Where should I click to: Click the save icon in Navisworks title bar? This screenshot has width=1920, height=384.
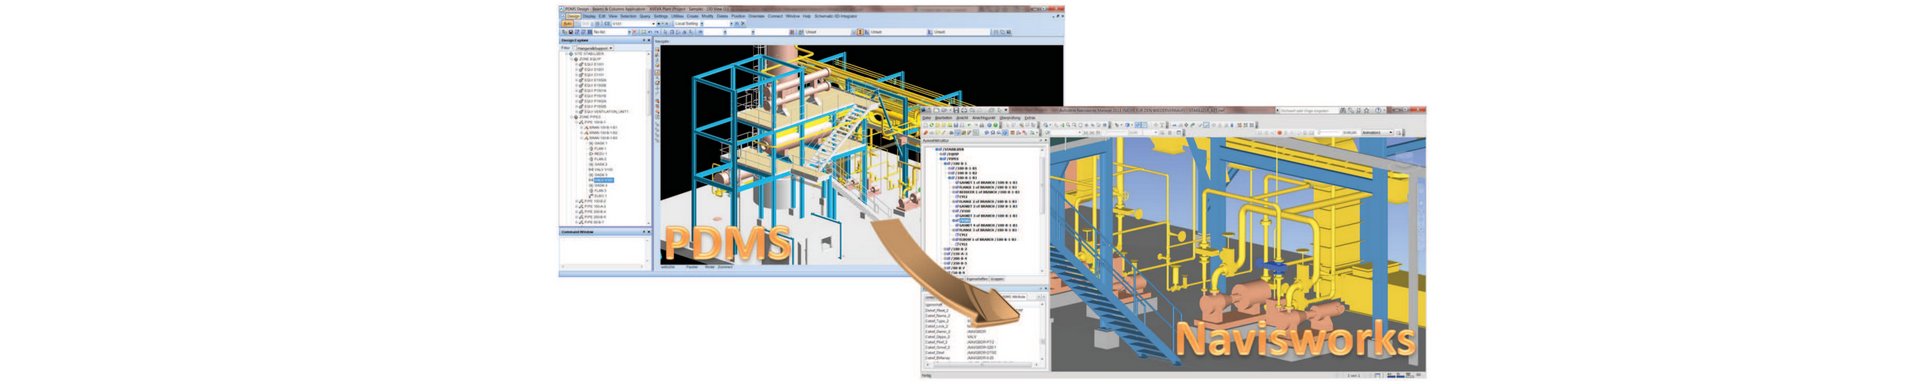956,110
